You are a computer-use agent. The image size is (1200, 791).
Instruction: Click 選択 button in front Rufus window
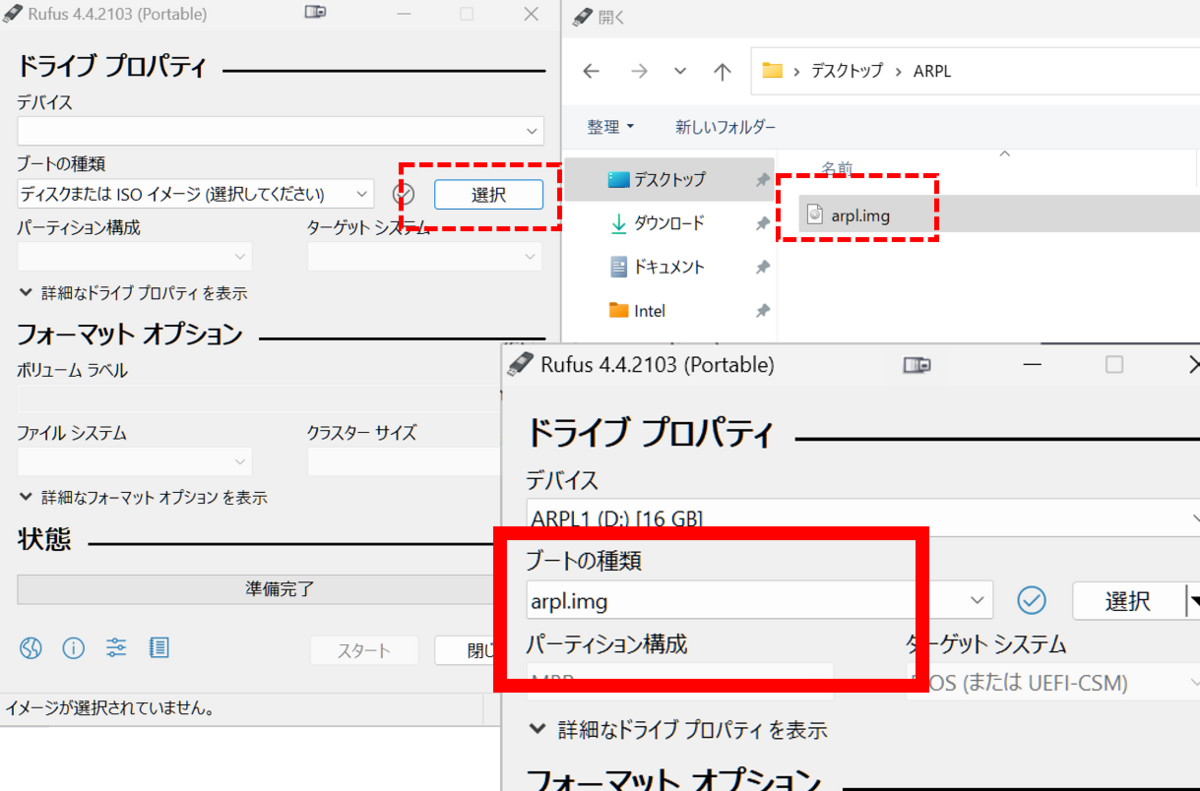[x=1128, y=601]
